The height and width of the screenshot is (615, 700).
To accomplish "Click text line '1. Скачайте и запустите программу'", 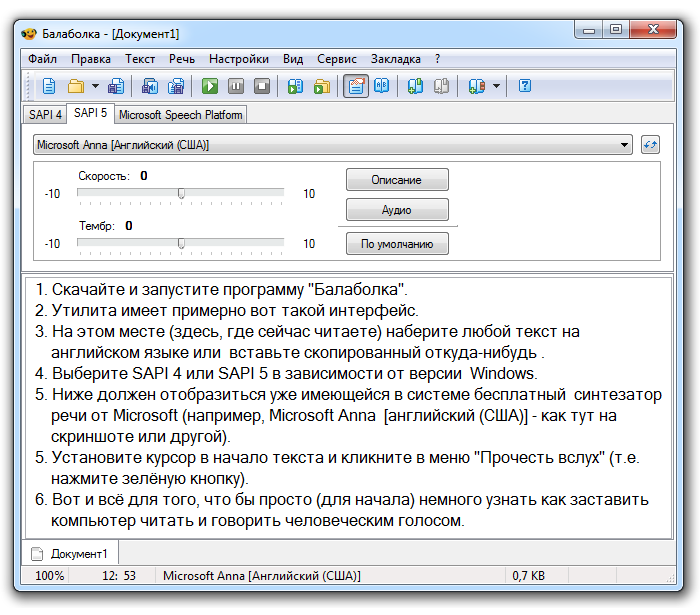I will point(221,289).
